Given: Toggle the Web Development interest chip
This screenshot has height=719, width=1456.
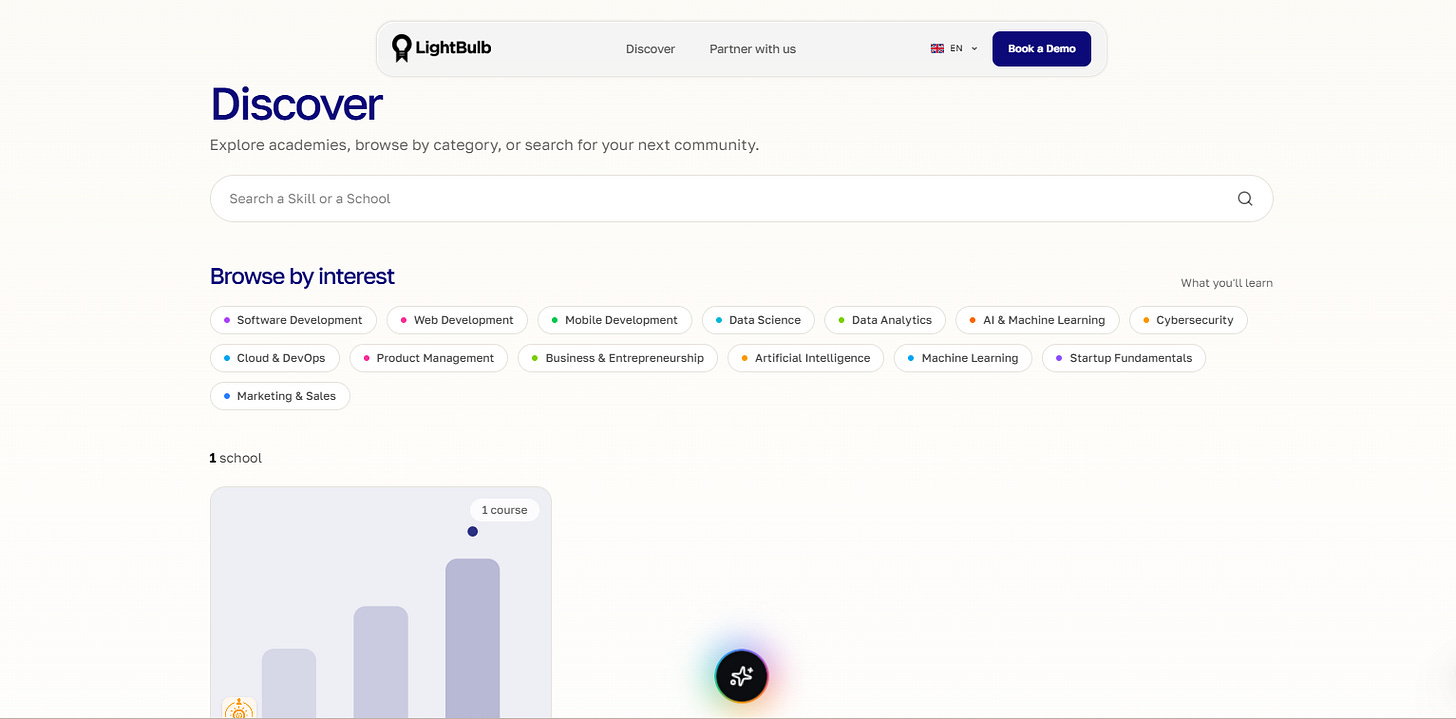Looking at the screenshot, I should pos(457,320).
